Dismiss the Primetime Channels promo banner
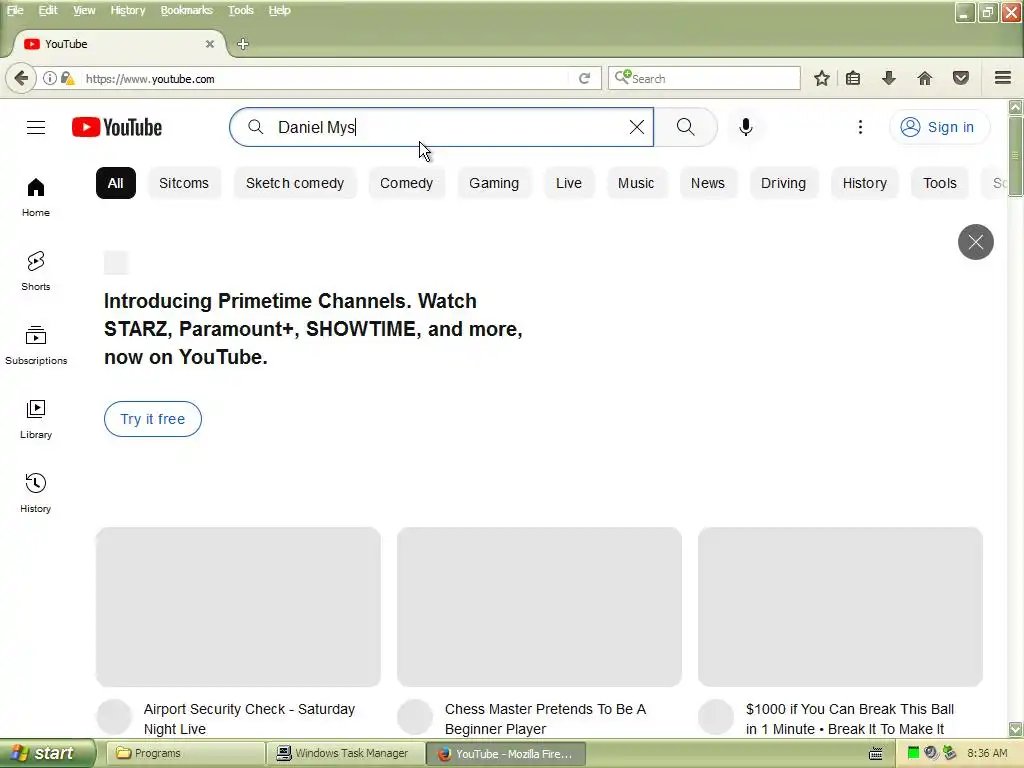Image resolution: width=1024 pixels, height=768 pixels. tap(976, 242)
